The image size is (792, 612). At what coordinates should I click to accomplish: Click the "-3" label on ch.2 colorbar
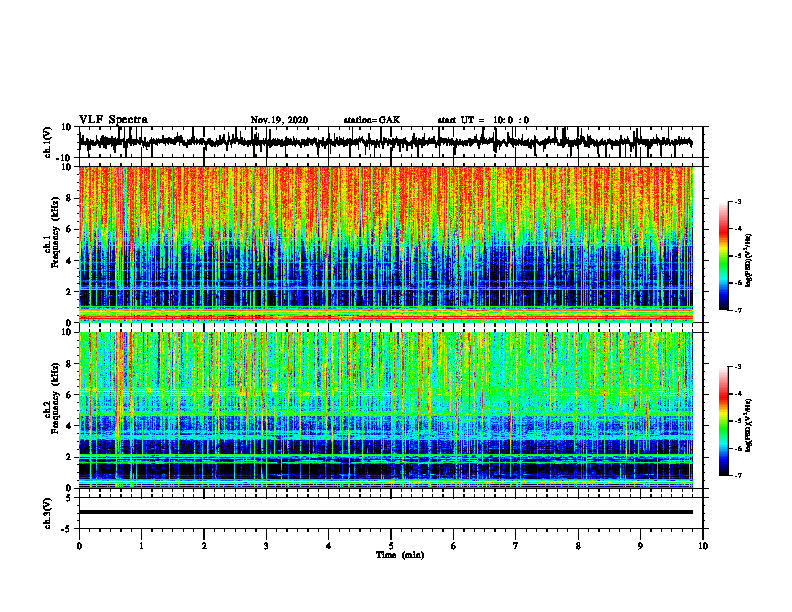pos(738,367)
